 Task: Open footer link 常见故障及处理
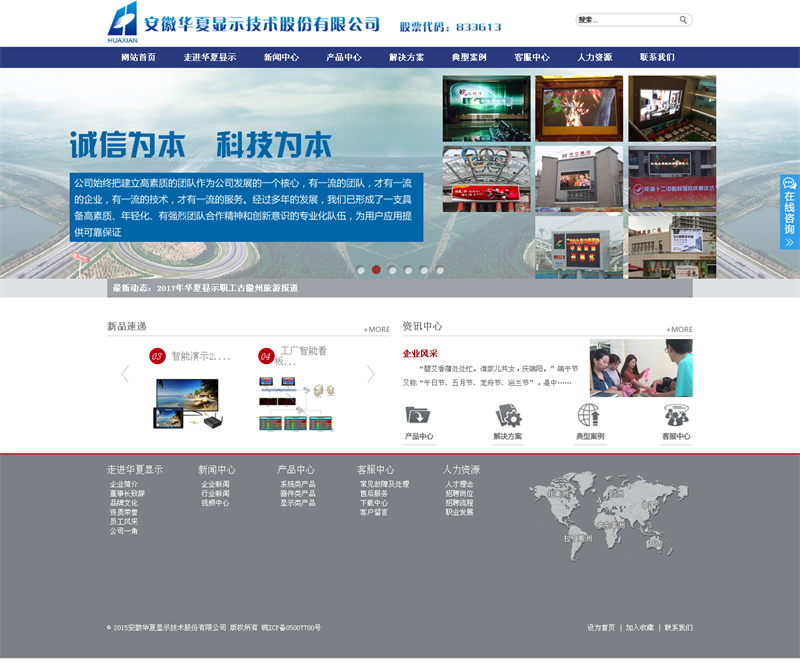(384, 484)
